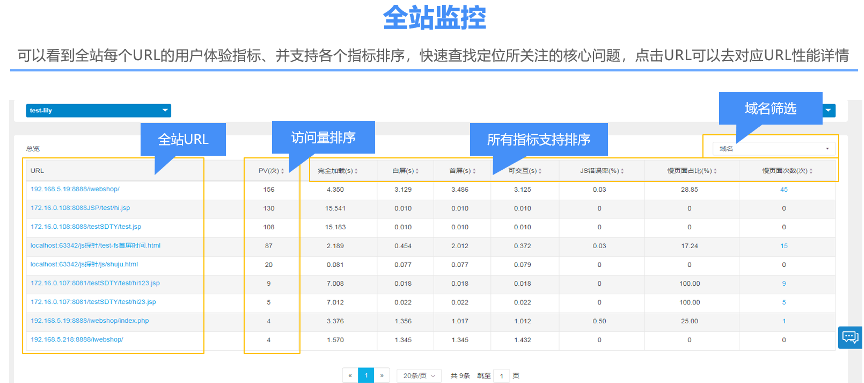
Task: Click full load value 4.350
Action: [336, 189]
